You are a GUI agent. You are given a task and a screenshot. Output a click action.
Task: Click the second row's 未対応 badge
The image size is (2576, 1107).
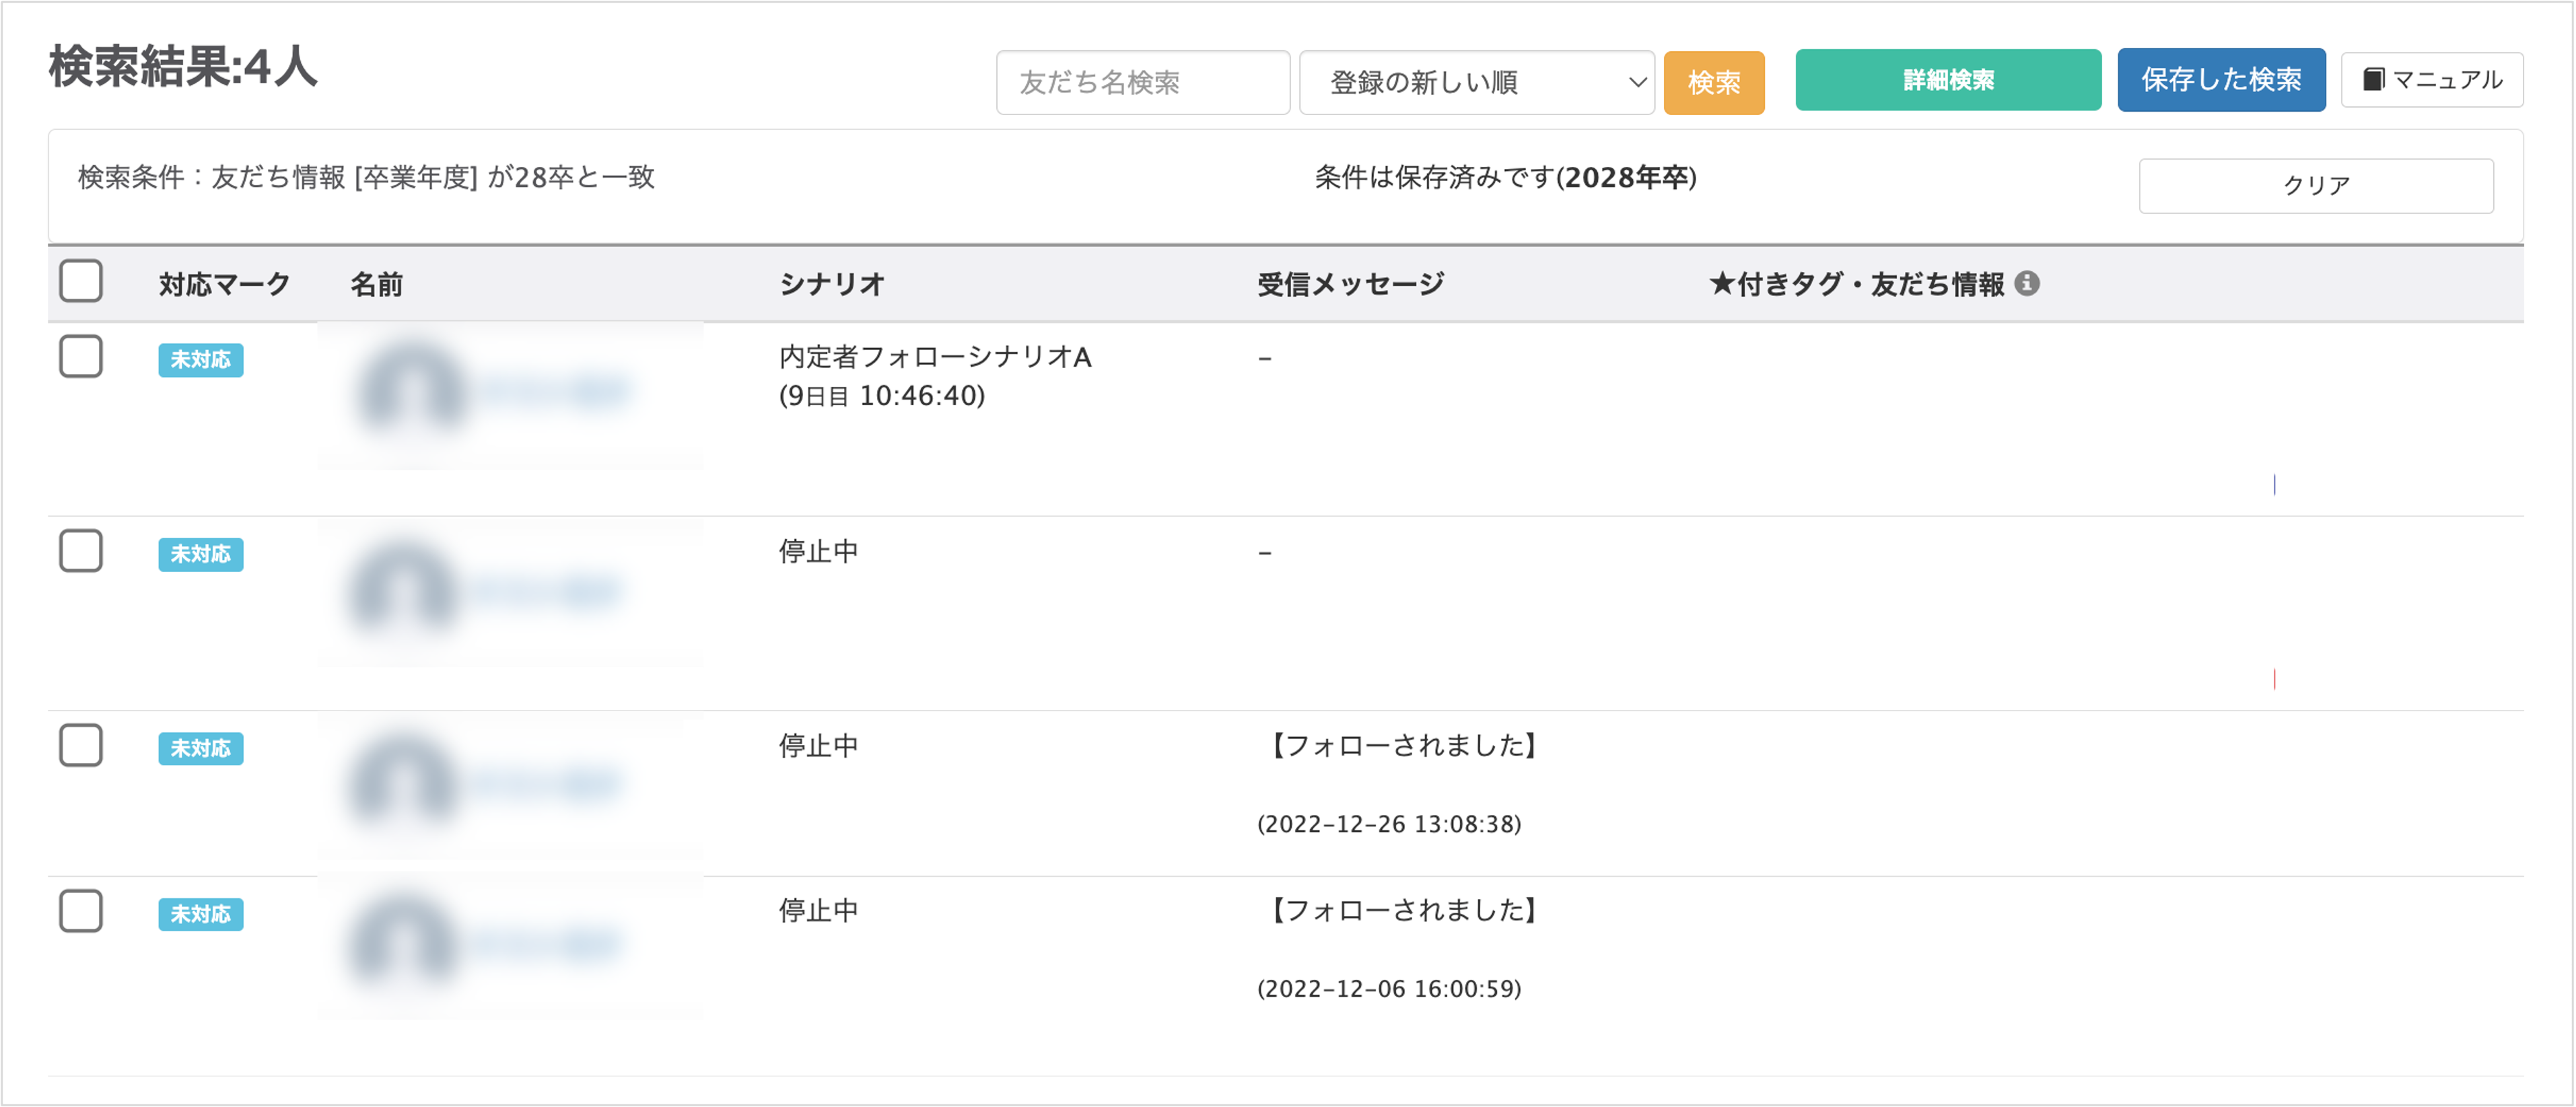[200, 554]
